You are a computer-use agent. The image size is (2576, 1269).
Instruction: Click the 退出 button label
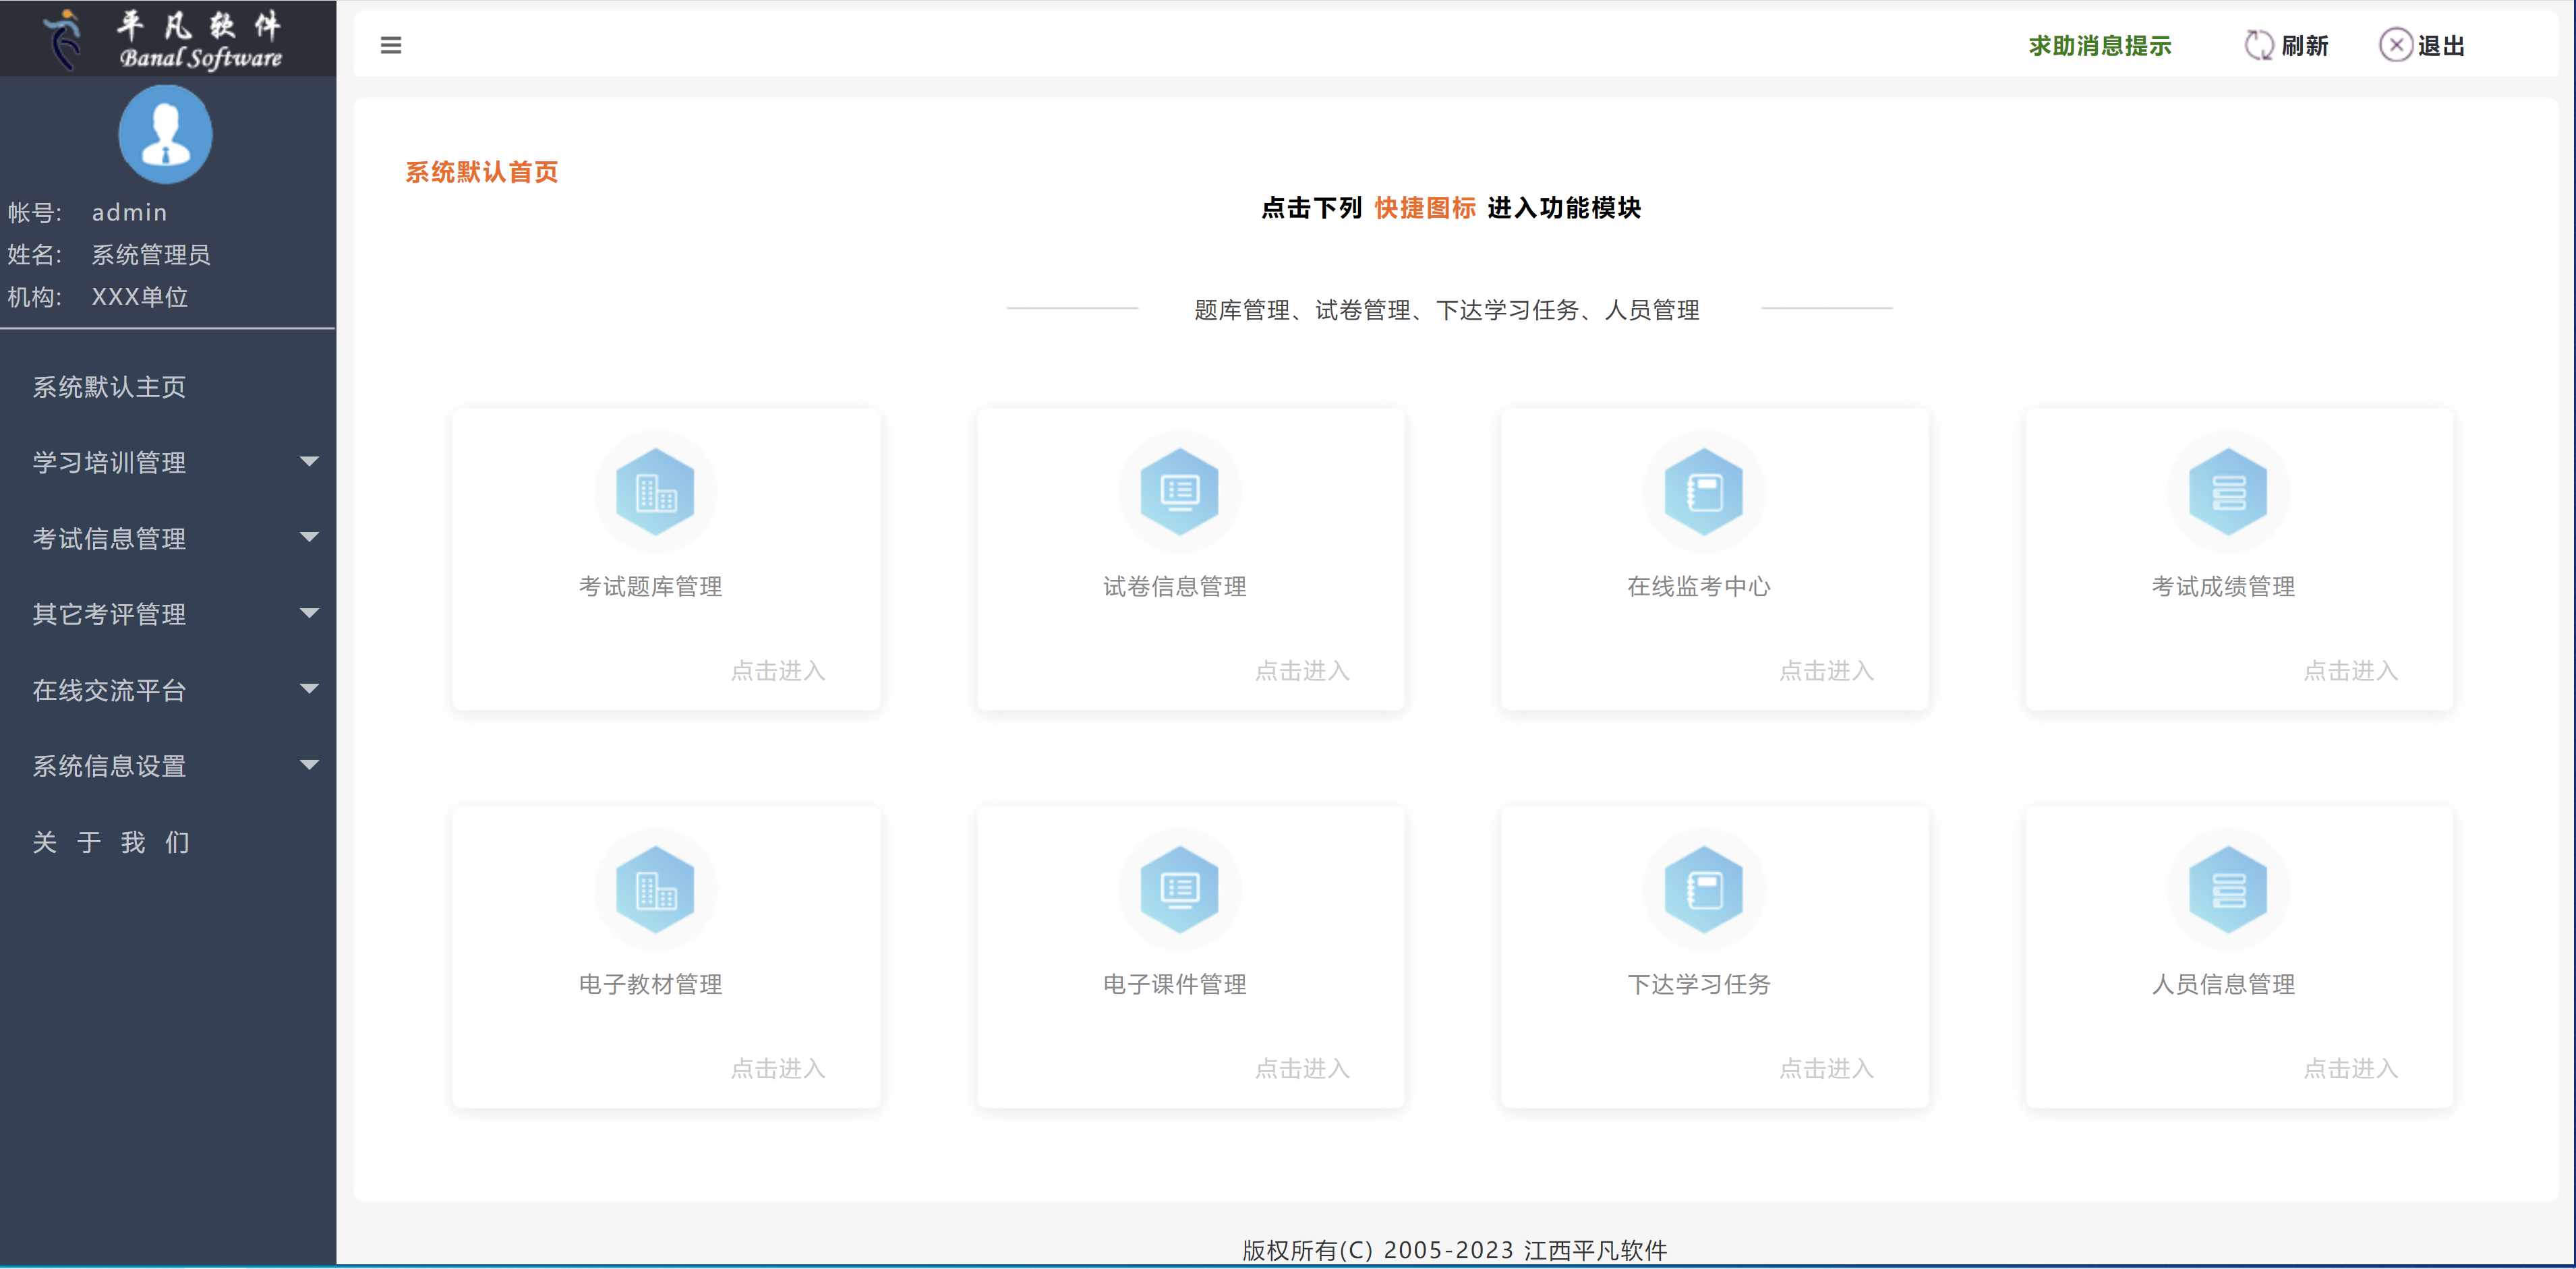point(2441,46)
